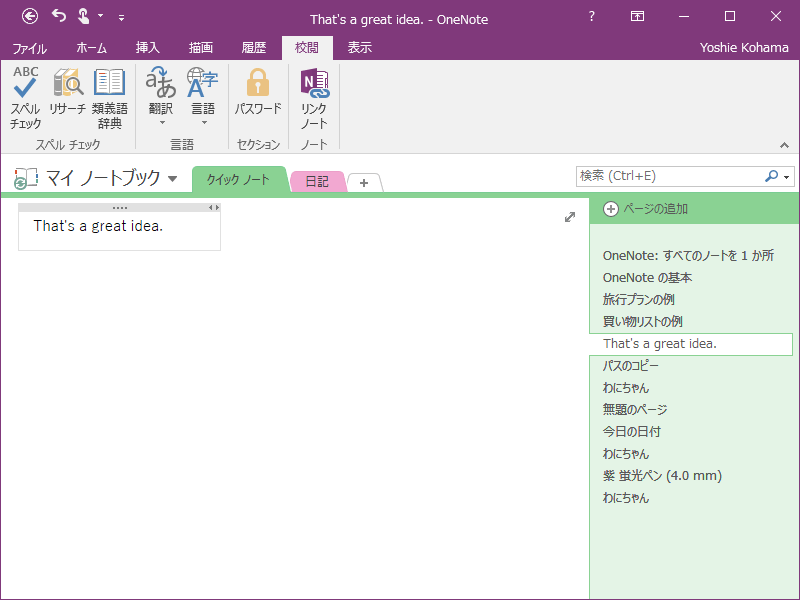Expand page to full view arrow

pos(570,217)
